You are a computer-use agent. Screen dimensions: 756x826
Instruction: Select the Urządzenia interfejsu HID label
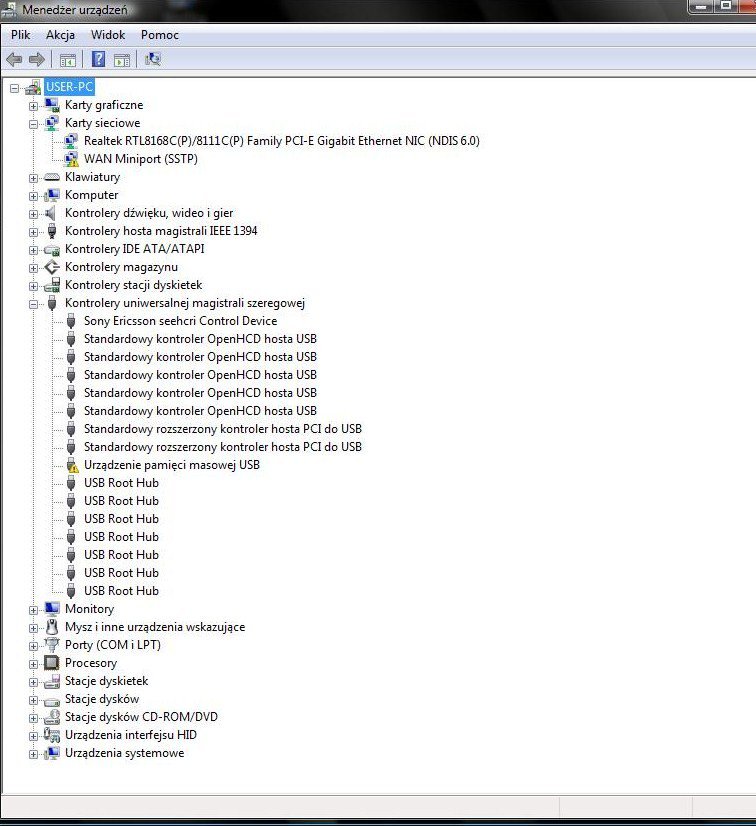[x=131, y=735]
